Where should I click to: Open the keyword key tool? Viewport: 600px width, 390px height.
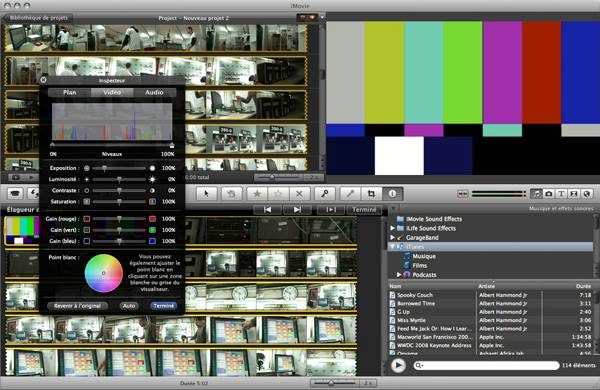(324, 194)
